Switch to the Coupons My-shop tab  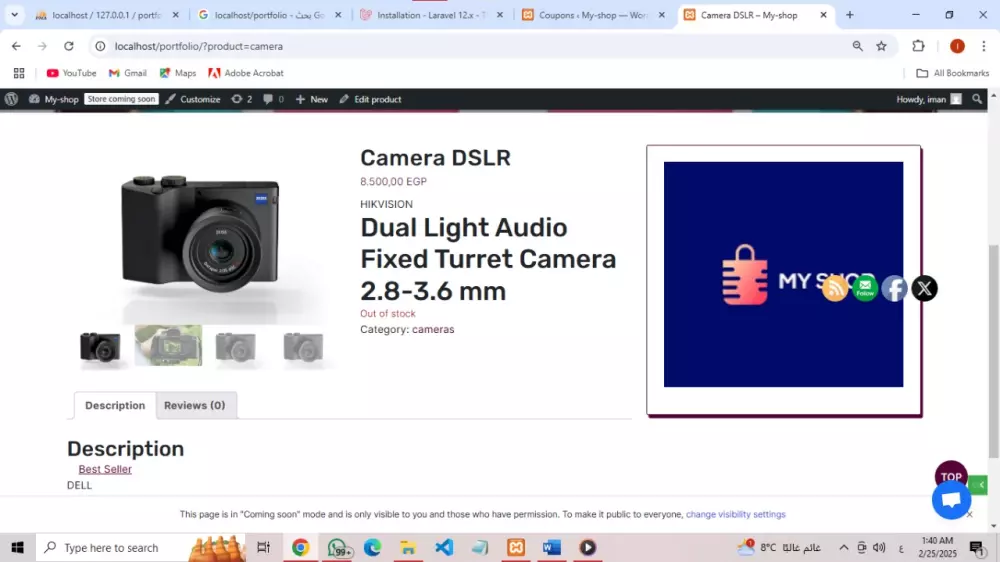[594, 15]
